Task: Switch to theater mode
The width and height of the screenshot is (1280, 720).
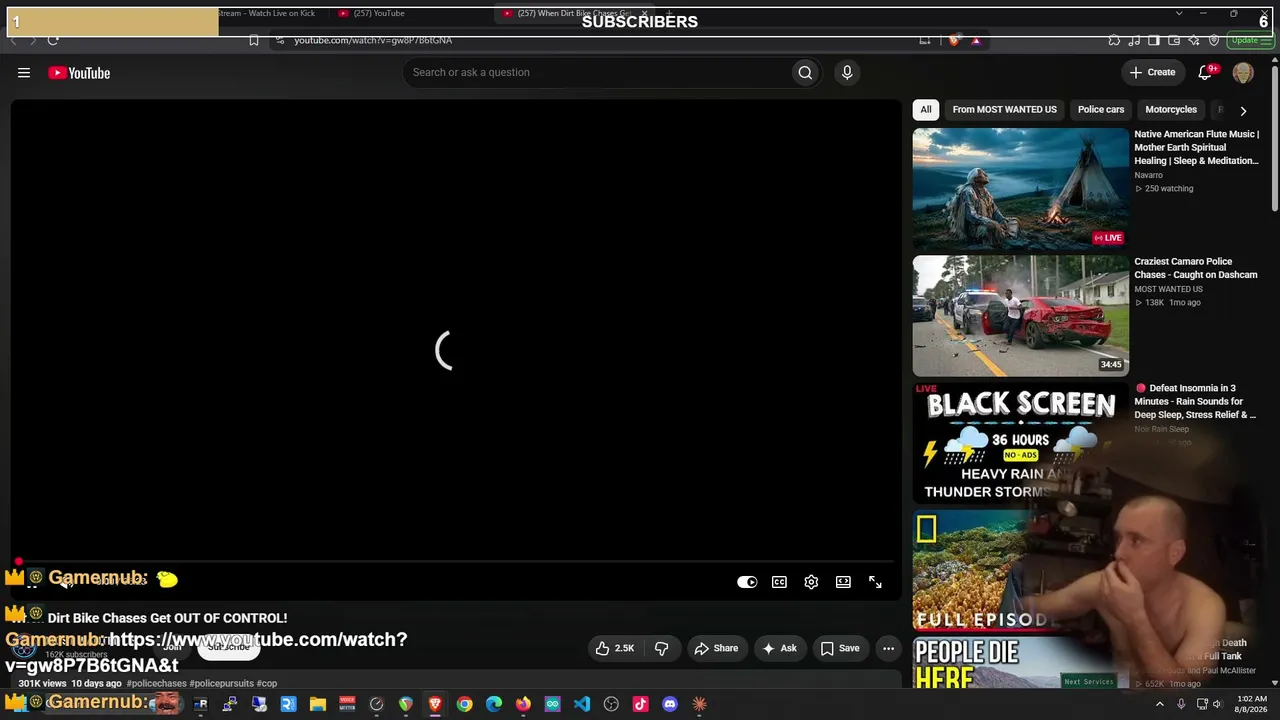Action: [x=843, y=582]
